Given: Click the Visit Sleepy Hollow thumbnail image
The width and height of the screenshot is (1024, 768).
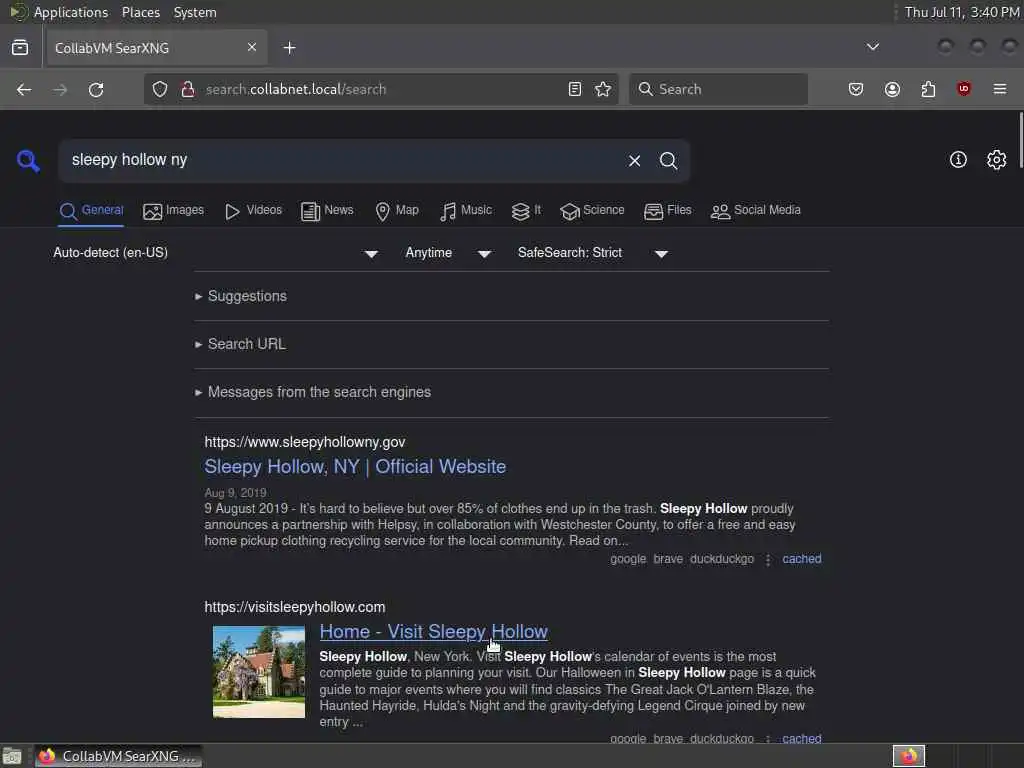Looking at the screenshot, I should pos(259,672).
